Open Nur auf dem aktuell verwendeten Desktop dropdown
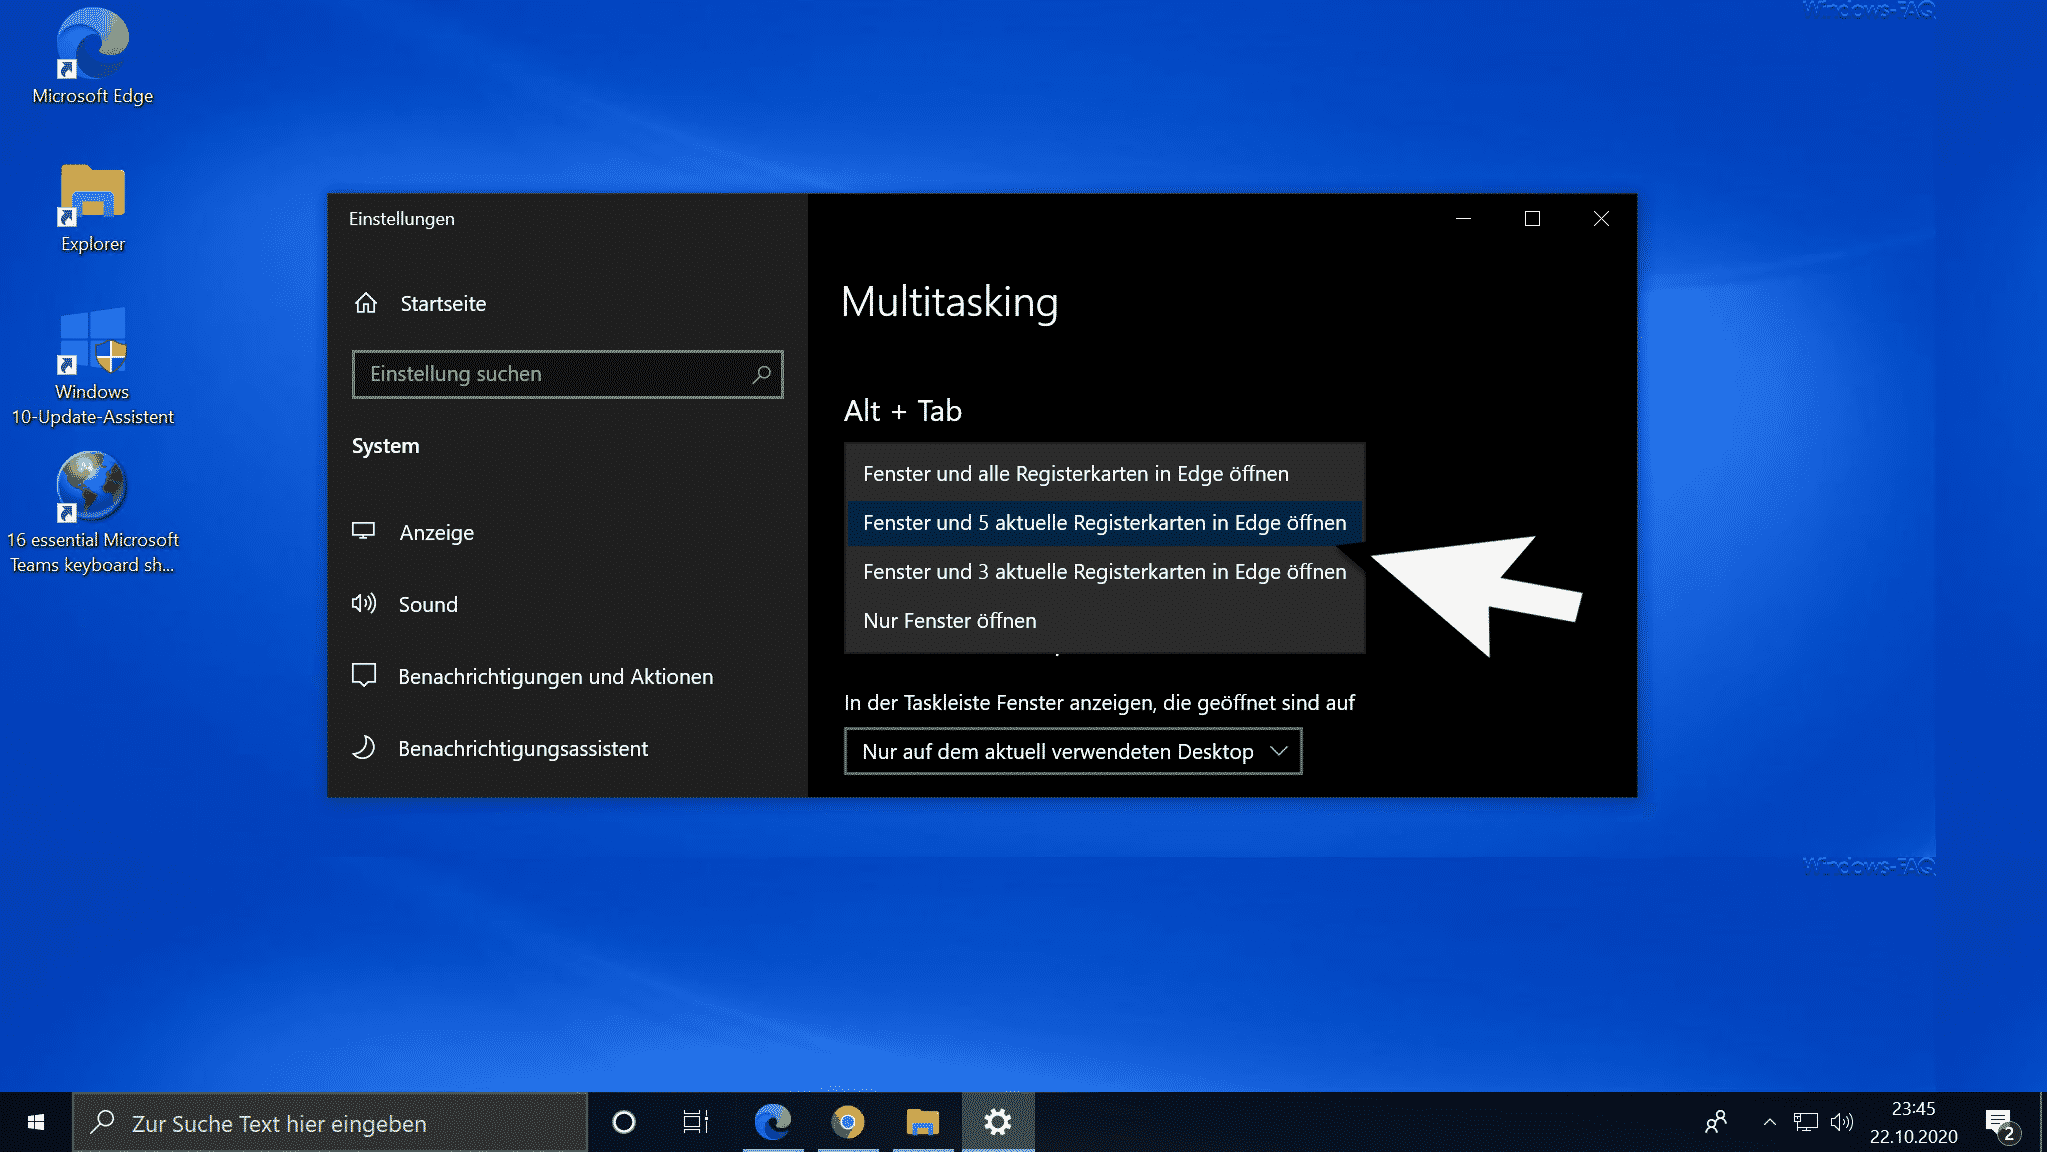 tap(1073, 751)
